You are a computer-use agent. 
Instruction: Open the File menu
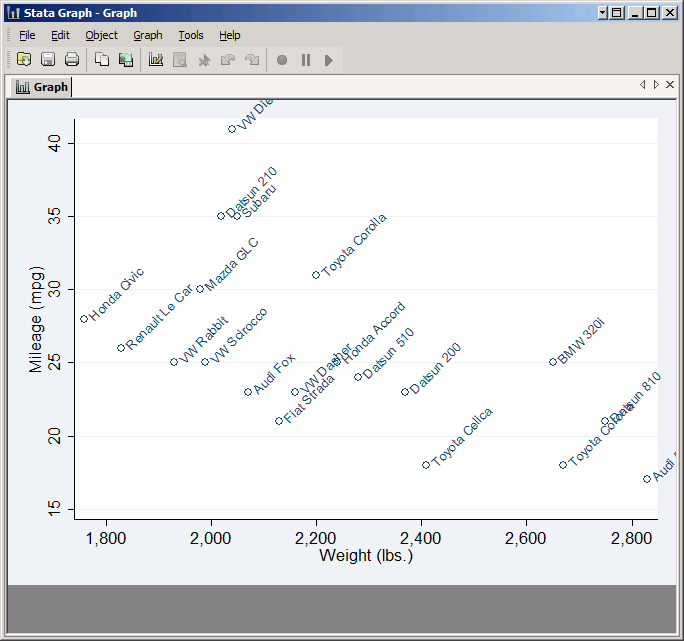pyautogui.click(x=27, y=35)
